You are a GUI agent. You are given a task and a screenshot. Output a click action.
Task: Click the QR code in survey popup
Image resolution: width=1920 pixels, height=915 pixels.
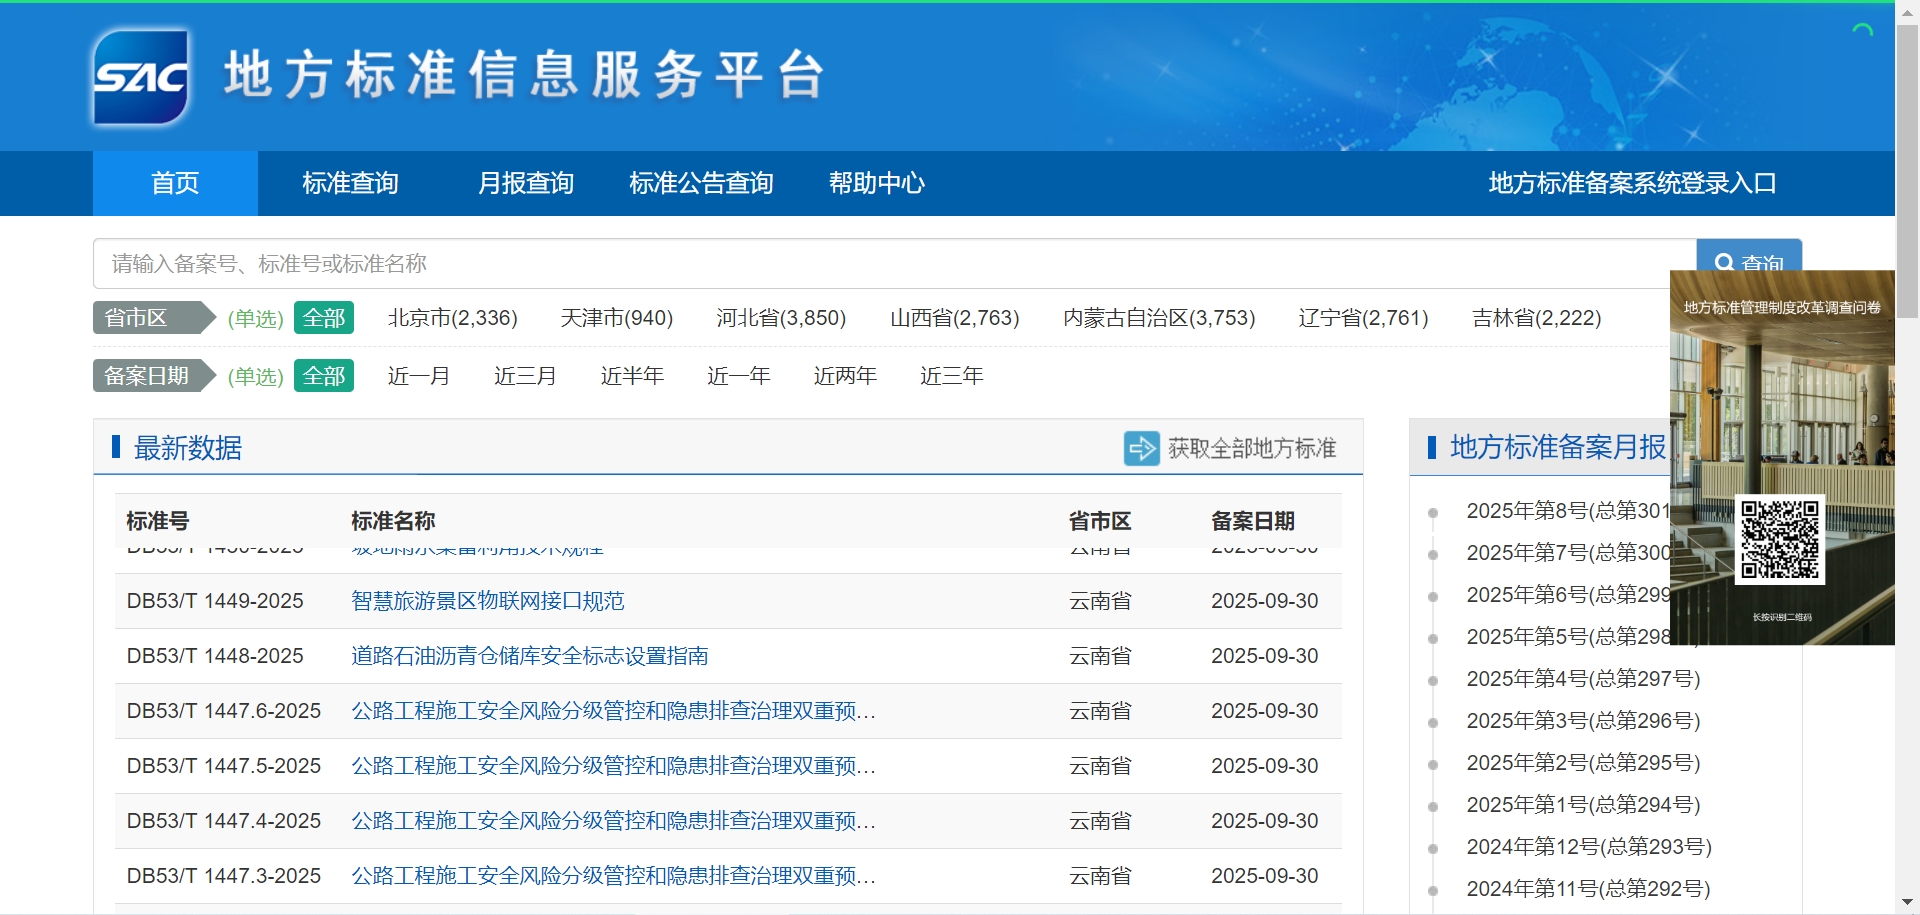click(x=1779, y=540)
